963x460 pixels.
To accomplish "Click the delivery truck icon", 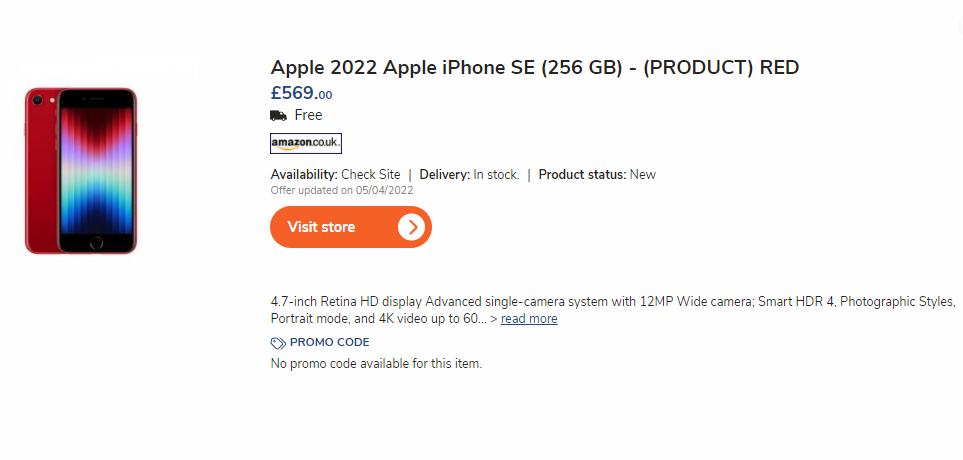I will pos(278,115).
